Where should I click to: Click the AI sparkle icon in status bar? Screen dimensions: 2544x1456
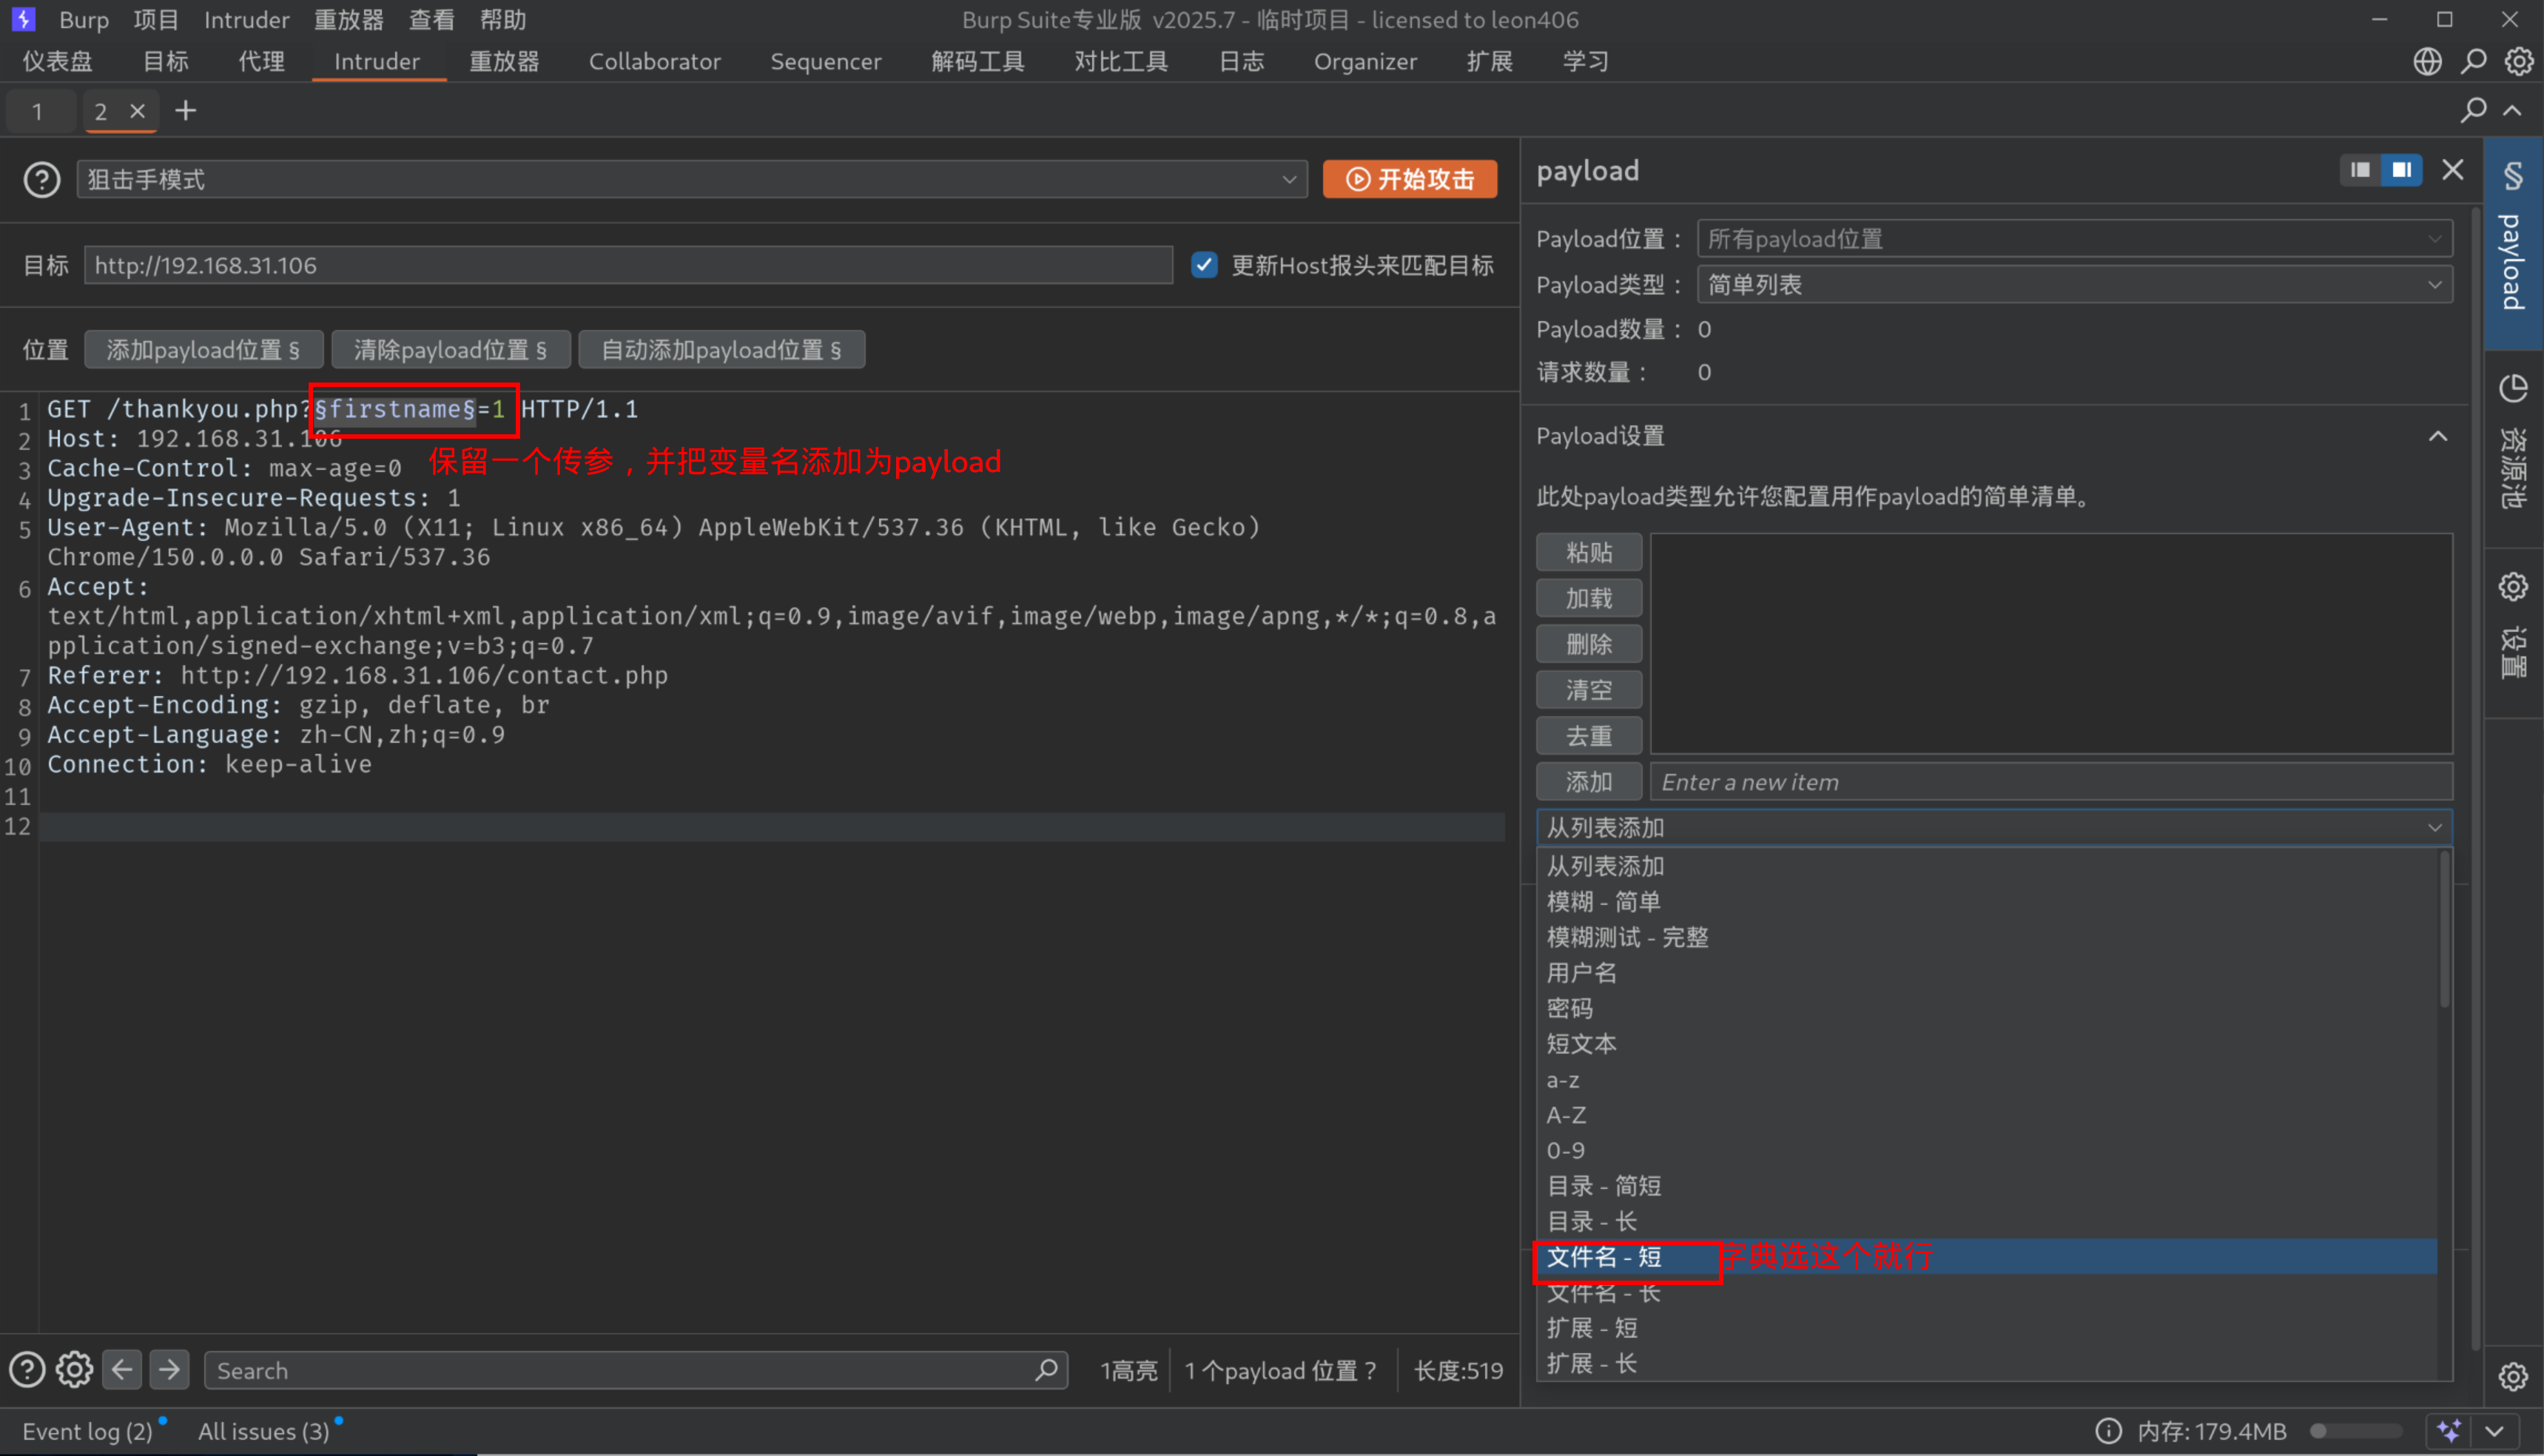tap(2449, 1431)
